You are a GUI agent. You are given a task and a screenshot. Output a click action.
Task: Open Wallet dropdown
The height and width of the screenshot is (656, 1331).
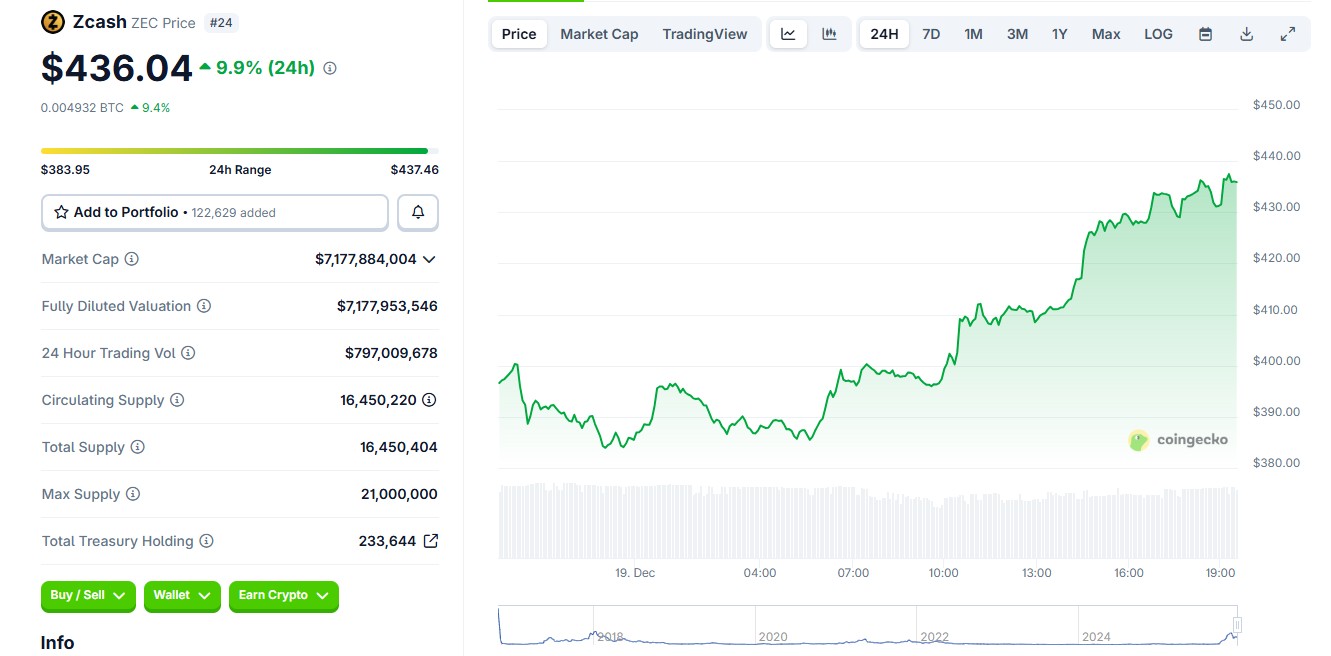pyautogui.click(x=182, y=595)
